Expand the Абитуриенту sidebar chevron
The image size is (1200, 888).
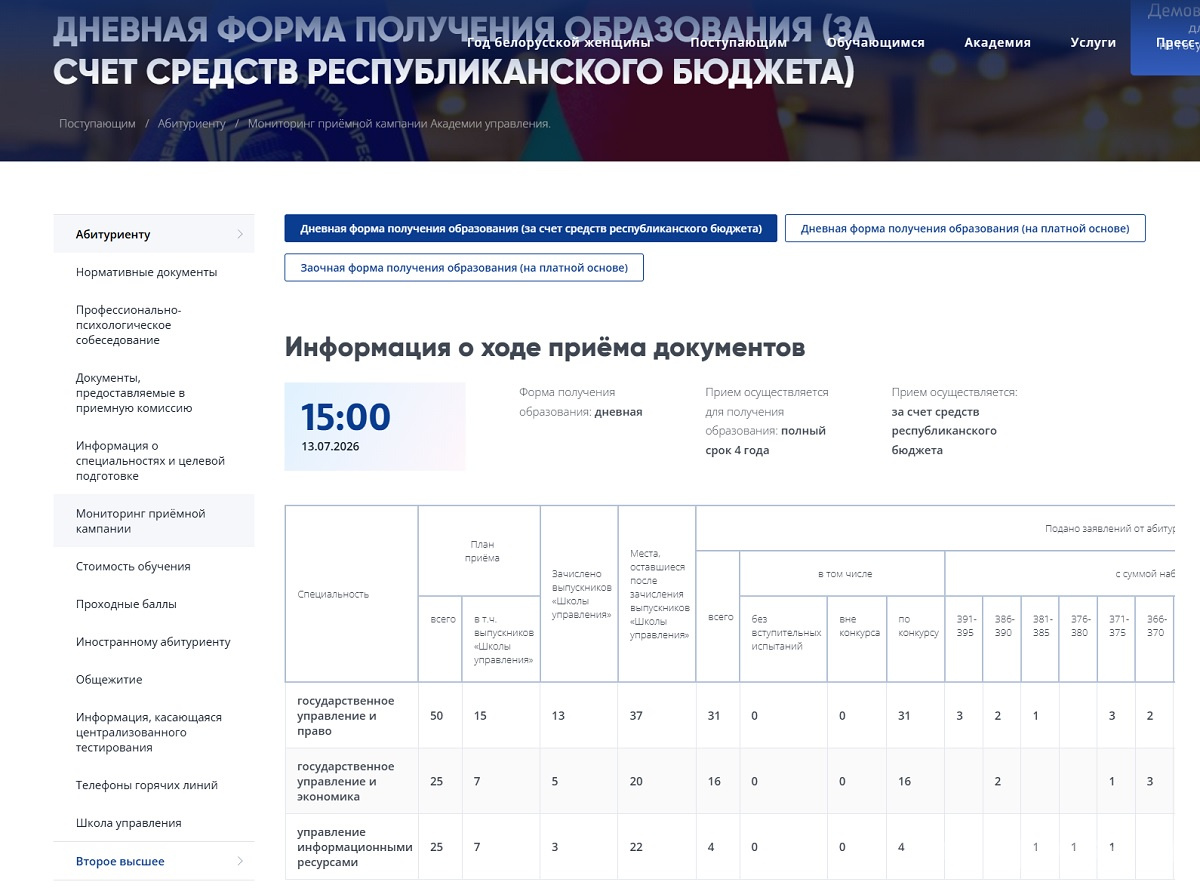point(240,234)
